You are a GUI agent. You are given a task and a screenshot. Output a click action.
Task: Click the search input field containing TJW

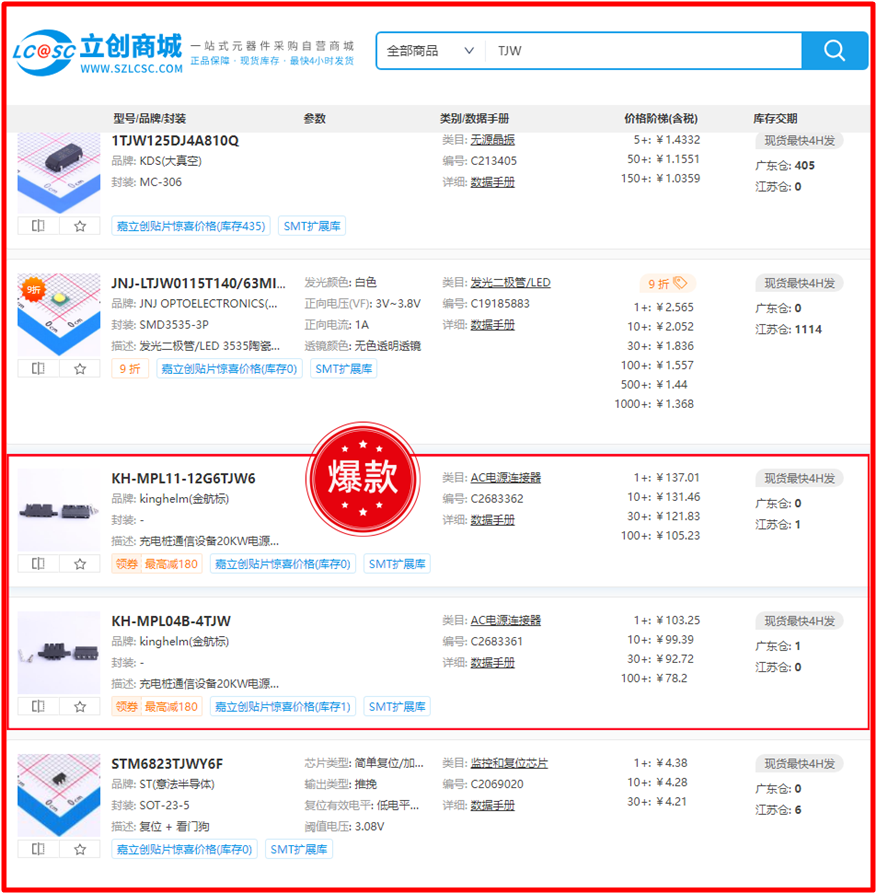pos(640,51)
